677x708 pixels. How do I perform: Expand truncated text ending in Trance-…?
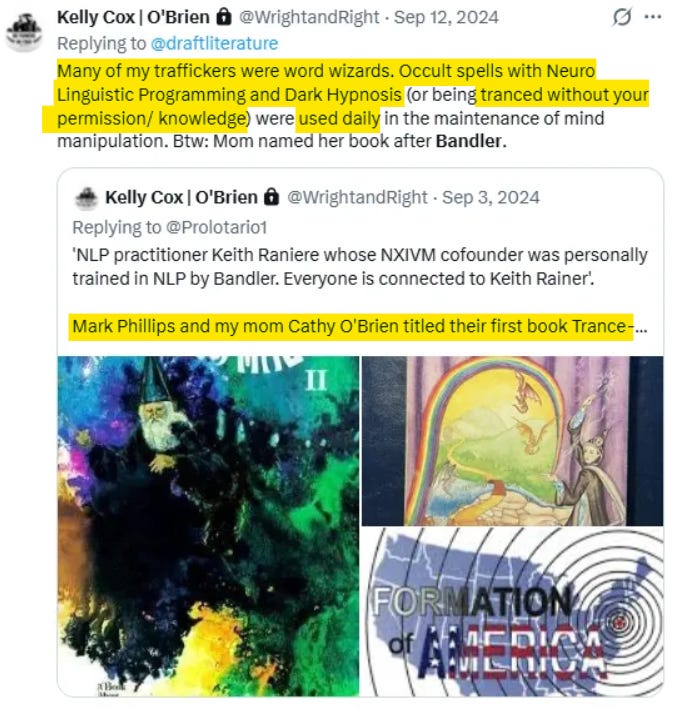[x=640, y=327]
